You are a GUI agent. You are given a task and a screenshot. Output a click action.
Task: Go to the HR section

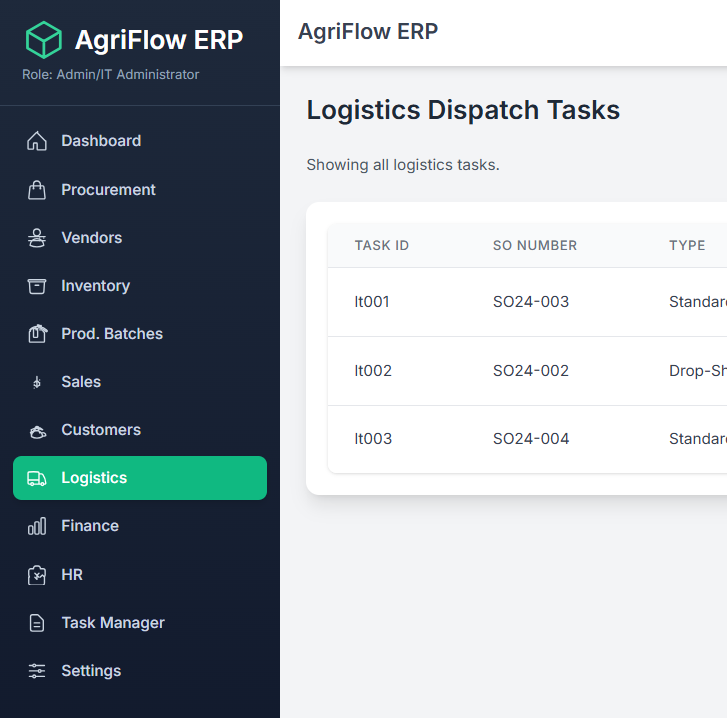click(72, 575)
